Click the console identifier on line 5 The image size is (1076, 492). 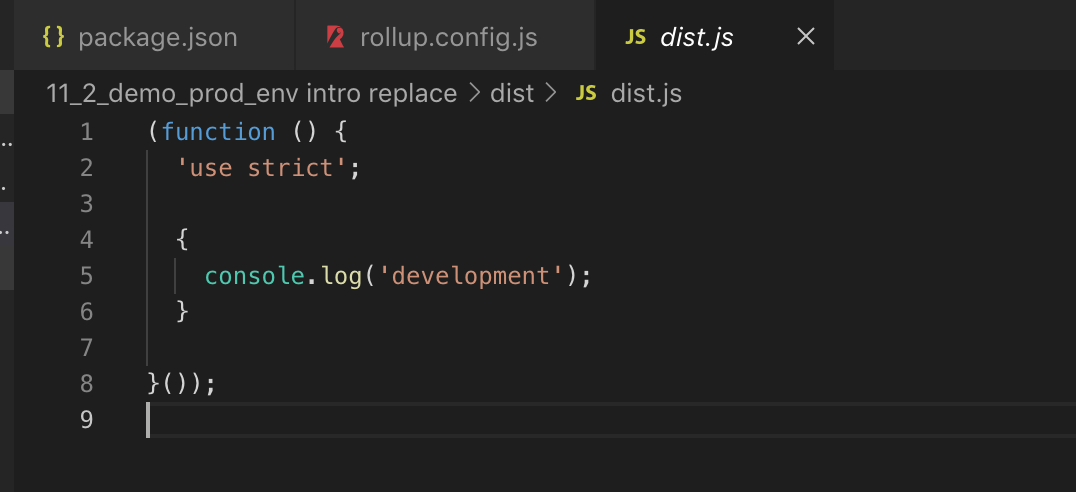pyautogui.click(x=253, y=275)
